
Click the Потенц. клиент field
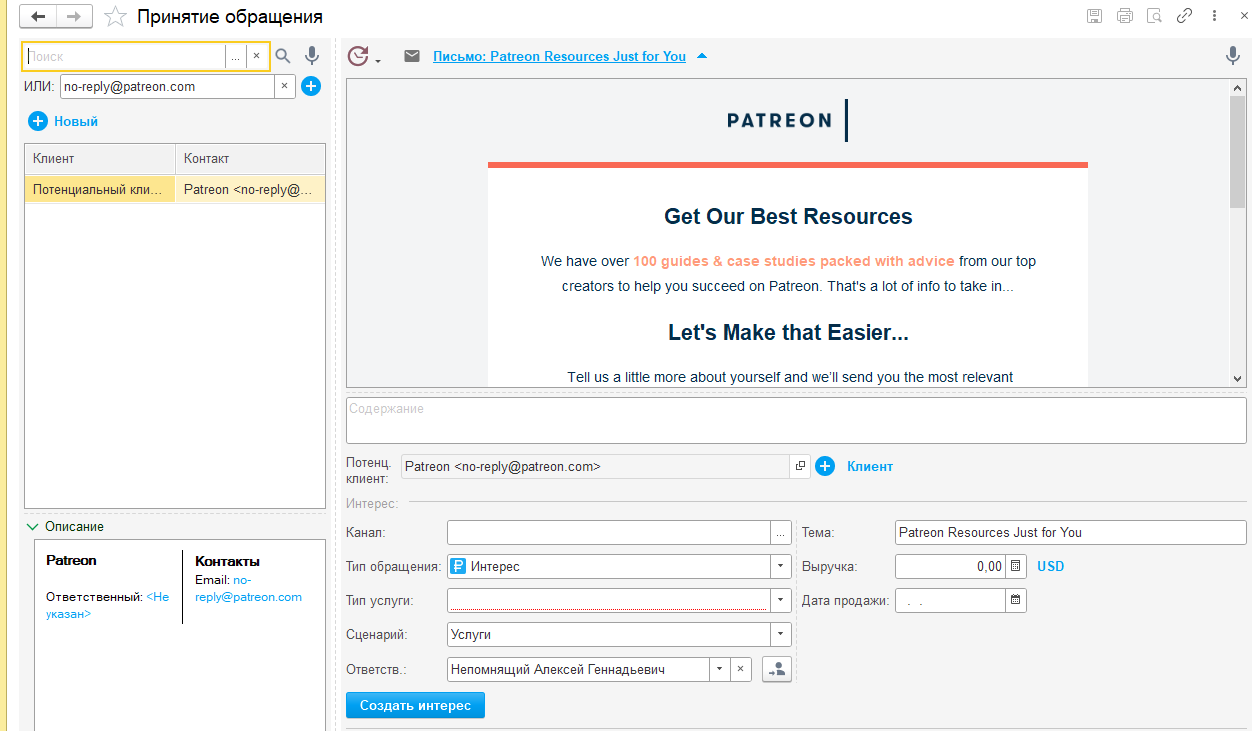click(596, 466)
